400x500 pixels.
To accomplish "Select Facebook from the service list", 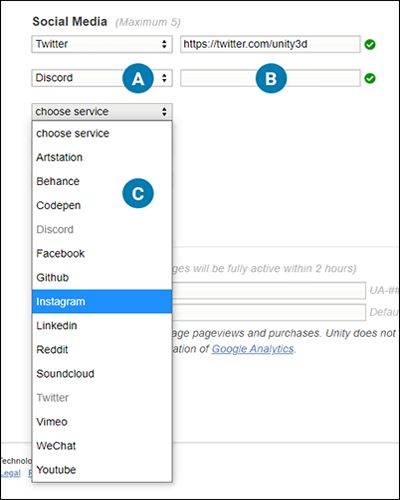I will [x=102, y=253].
